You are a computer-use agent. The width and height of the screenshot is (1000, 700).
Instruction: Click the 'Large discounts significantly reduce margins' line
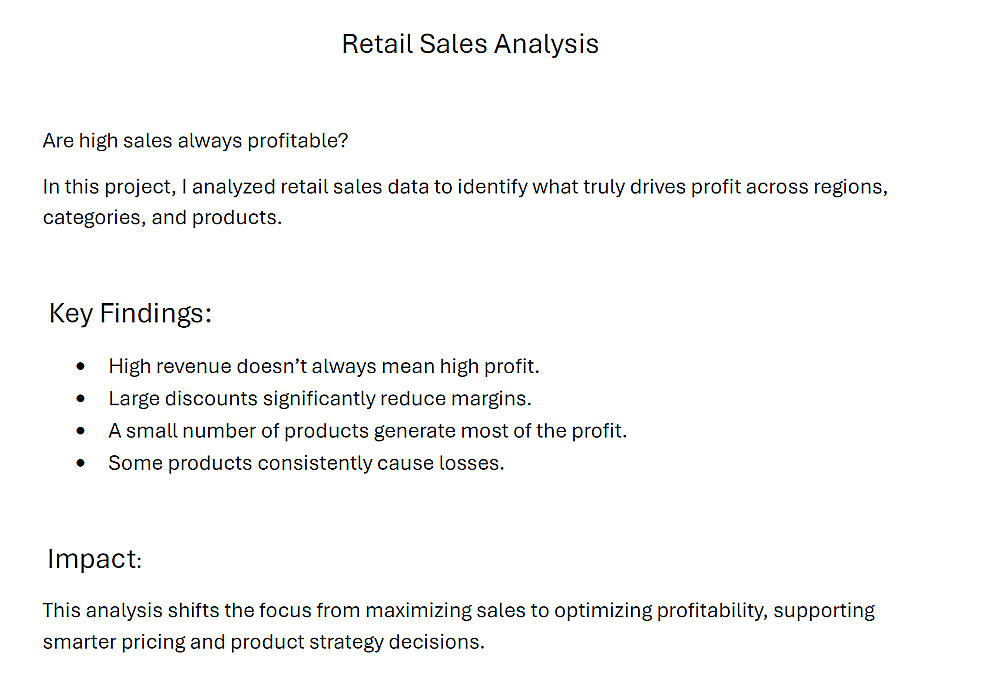coord(320,398)
